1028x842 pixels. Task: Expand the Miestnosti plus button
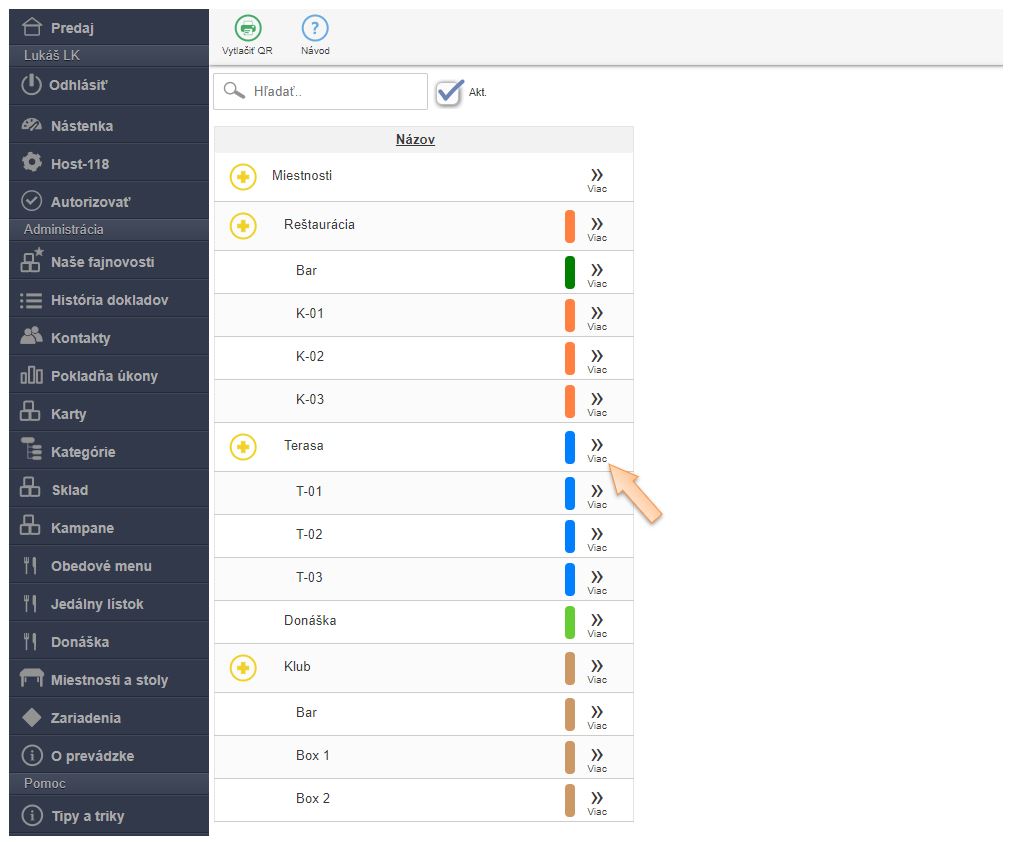[x=243, y=177]
